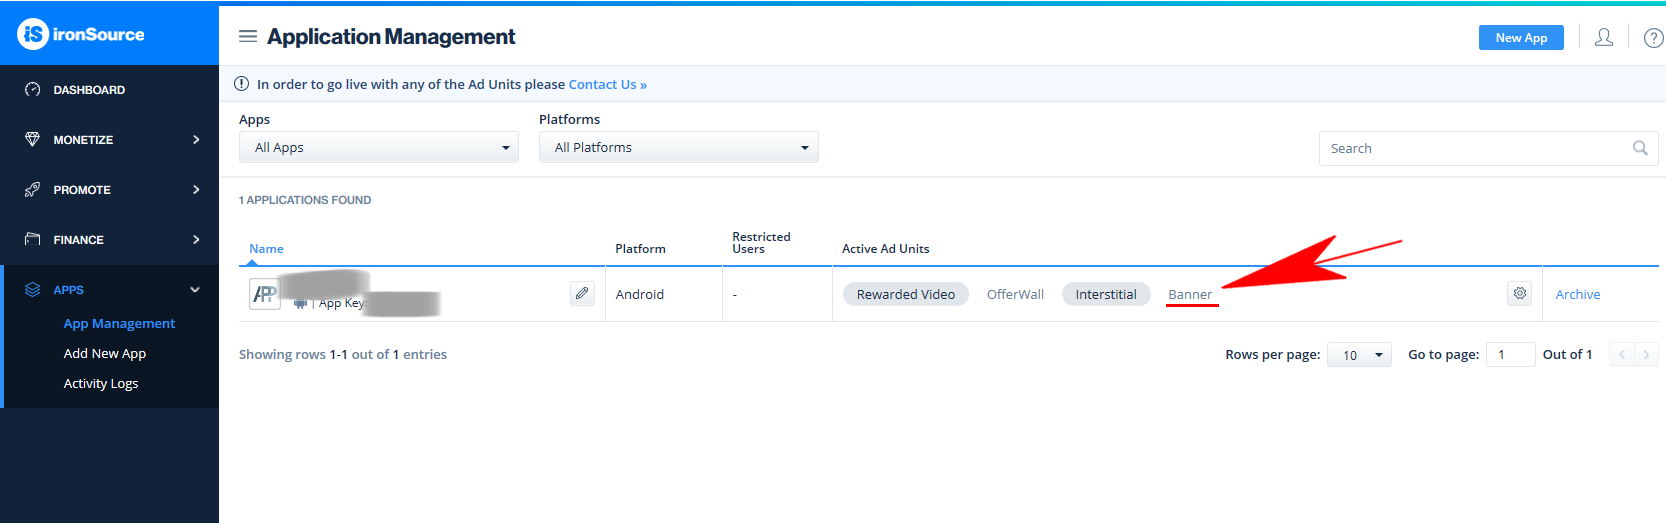Click the Platform column header

click(640, 249)
